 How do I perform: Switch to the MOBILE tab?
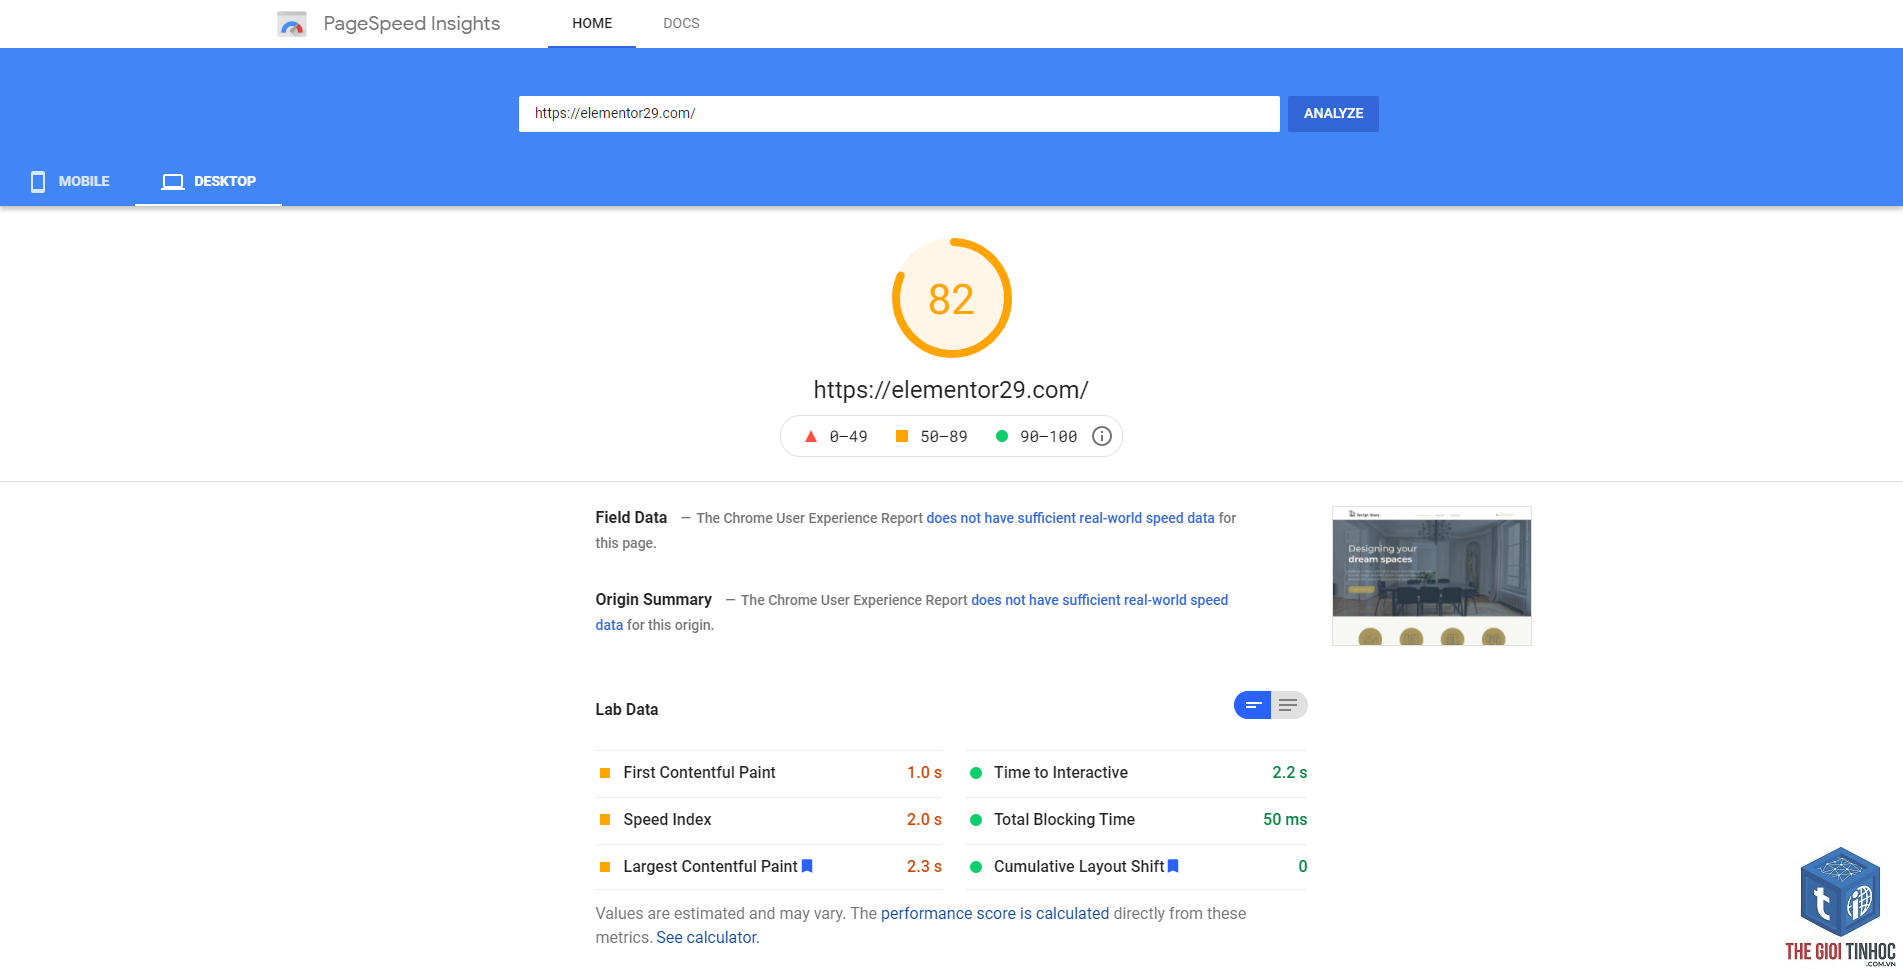coord(69,181)
